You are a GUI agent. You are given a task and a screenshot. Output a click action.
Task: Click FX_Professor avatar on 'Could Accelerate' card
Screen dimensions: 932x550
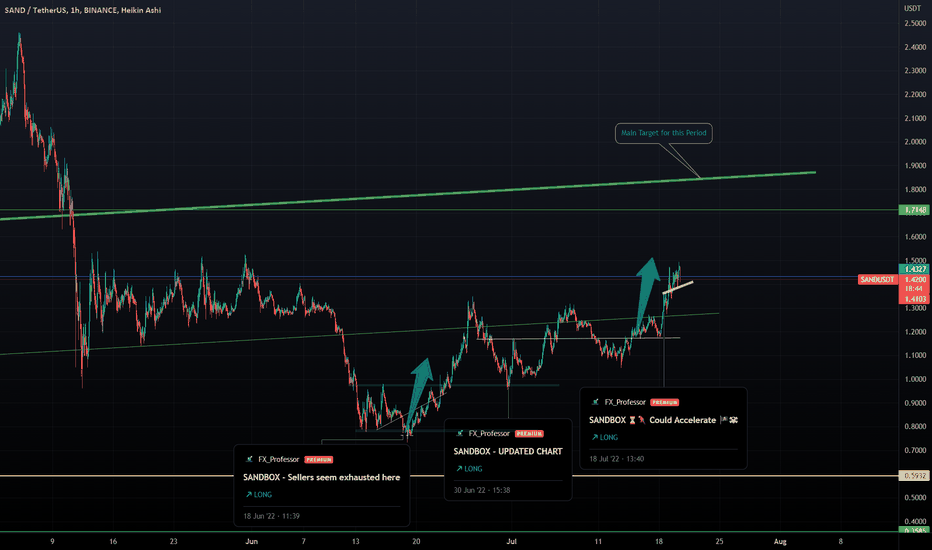(595, 402)
